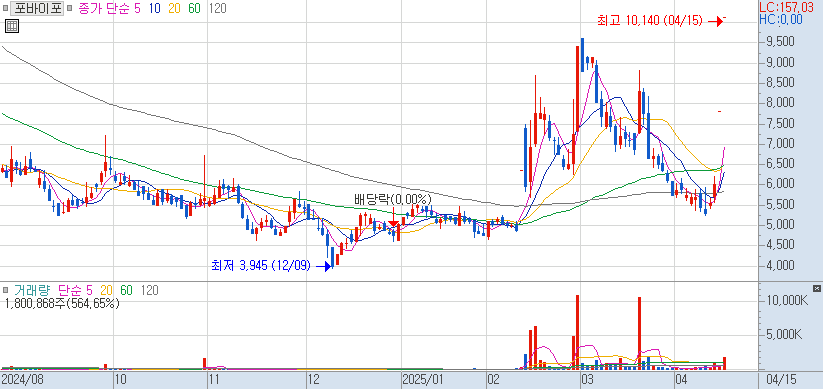Click the 6,500 price axis label
This screenshot has width=823, height=389.
coord(779,164)
